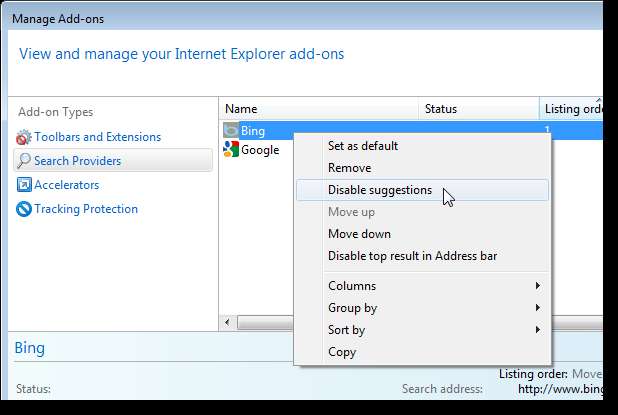Screen dimensions: 618x415
Task: Click the horizontal scrollbar left arrow
Action: coord(227,322)
